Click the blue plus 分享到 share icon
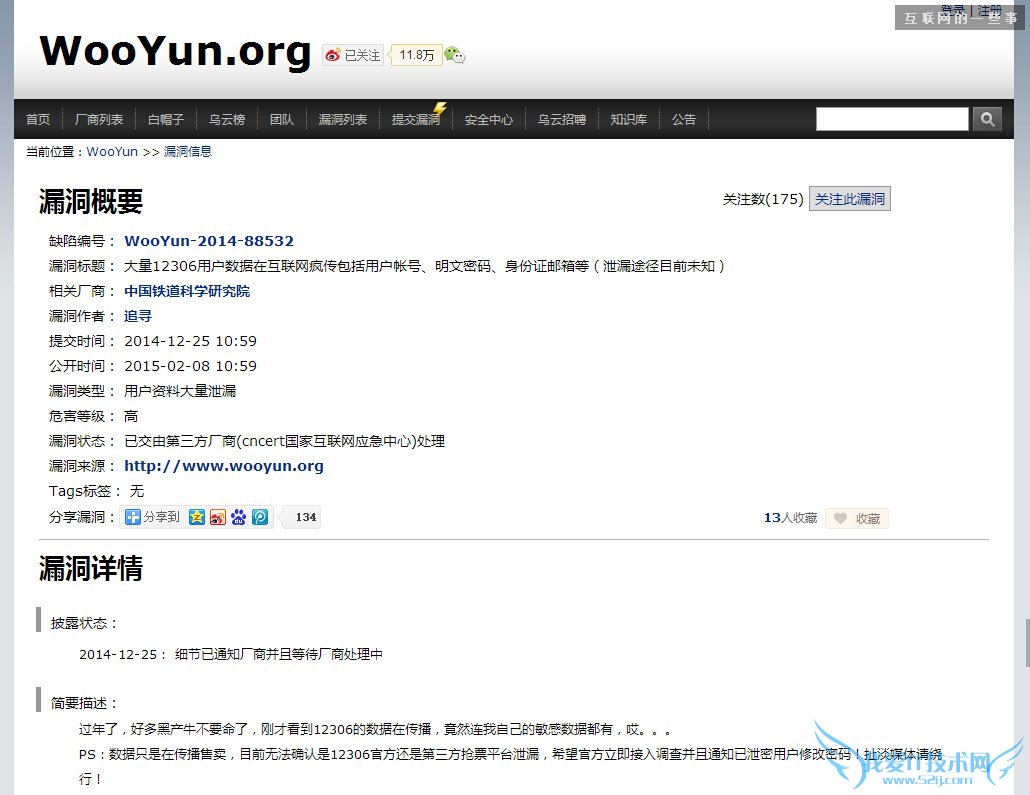Screen dimensions: 1030x795 pyautogui.click(x=133, y=517)
